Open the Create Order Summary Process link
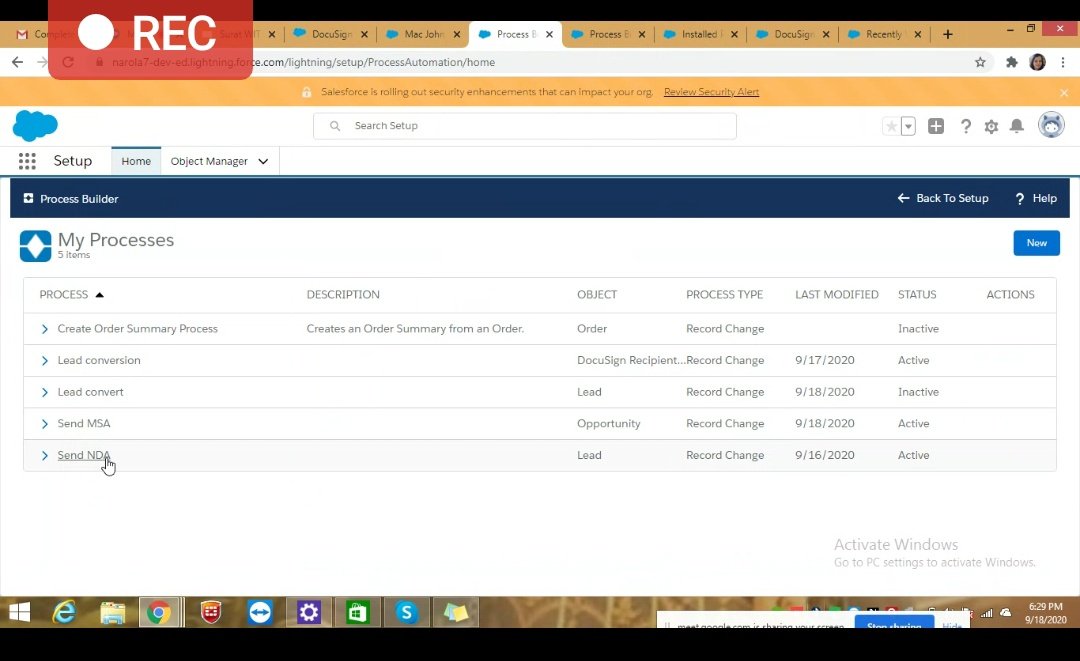The image size is (1080, 661). click(137, 328)
